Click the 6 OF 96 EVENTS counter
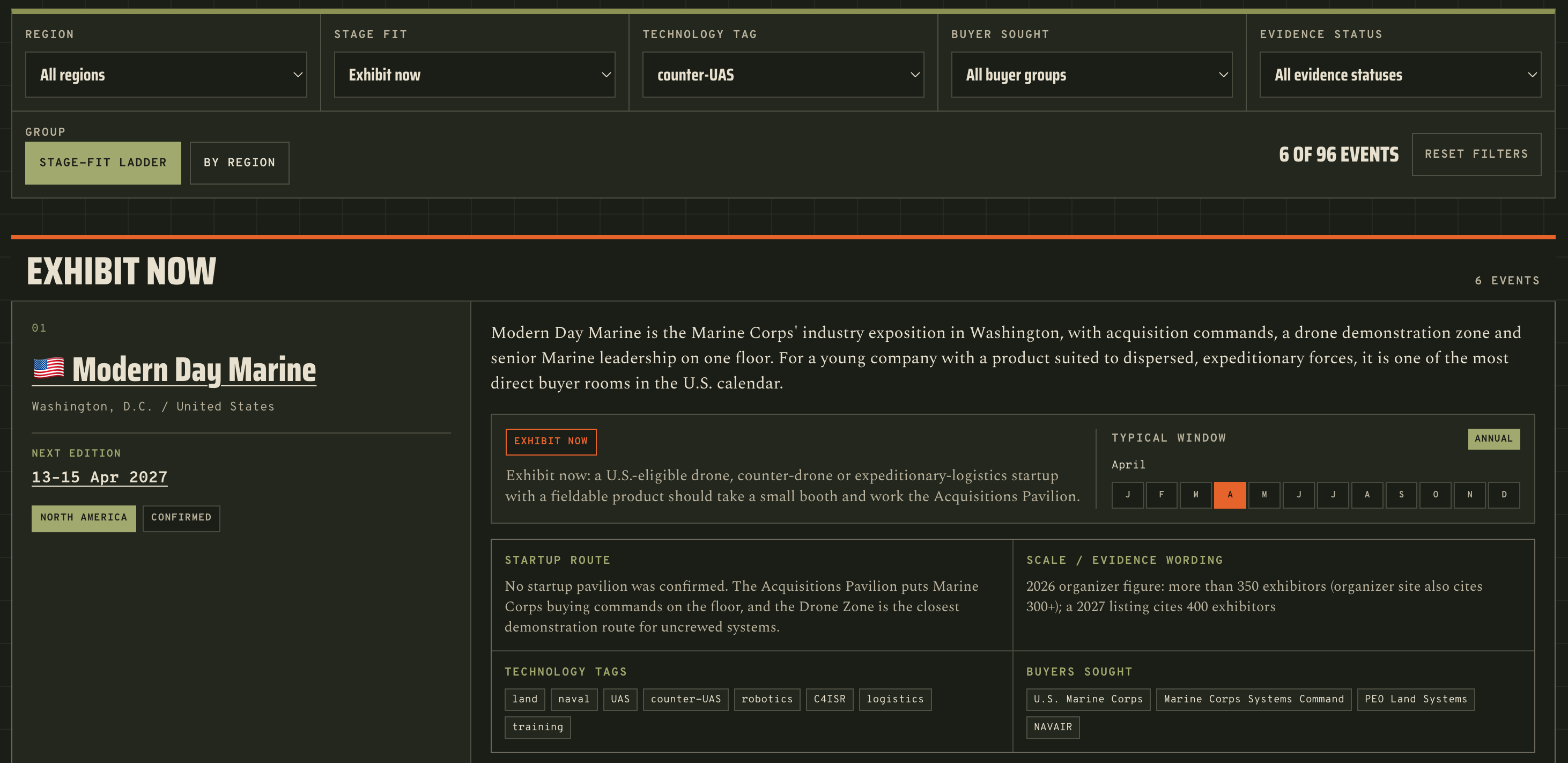 (x=1338, y=155)
